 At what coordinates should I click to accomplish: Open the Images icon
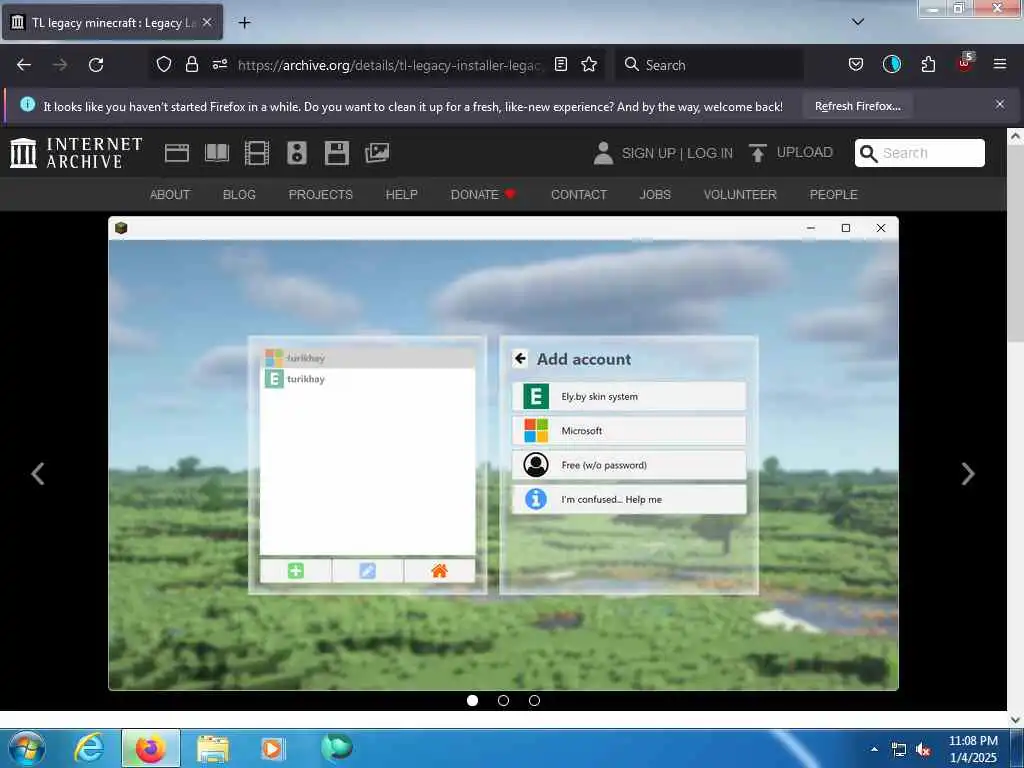[x=377, y=153]
